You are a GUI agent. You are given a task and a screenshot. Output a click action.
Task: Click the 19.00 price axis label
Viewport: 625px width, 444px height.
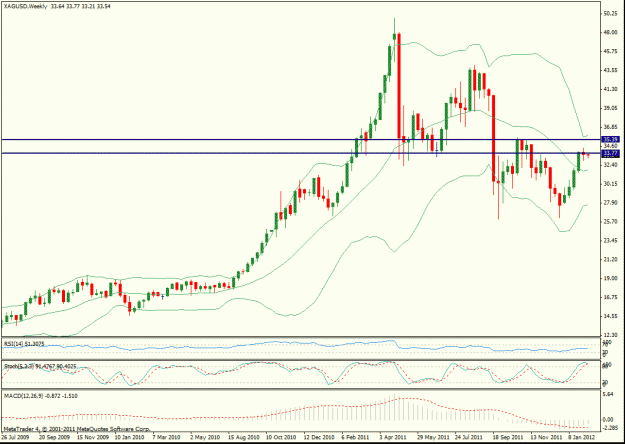(x=611, y=278)
